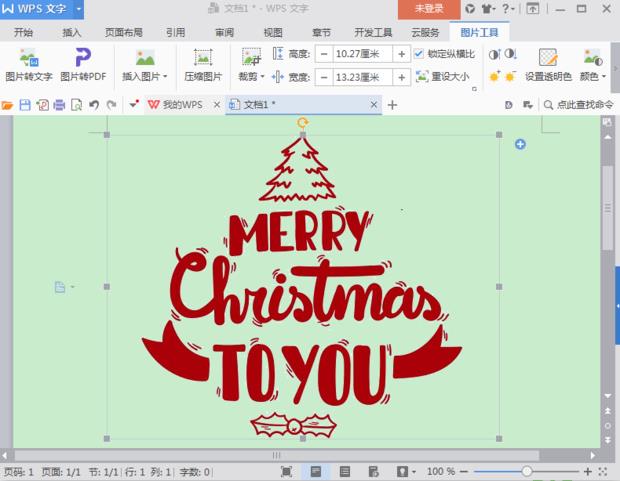The width and height of the screenshot is (620, 481).
Task: Switch to the 开始 tab
Action: [23, 32]
